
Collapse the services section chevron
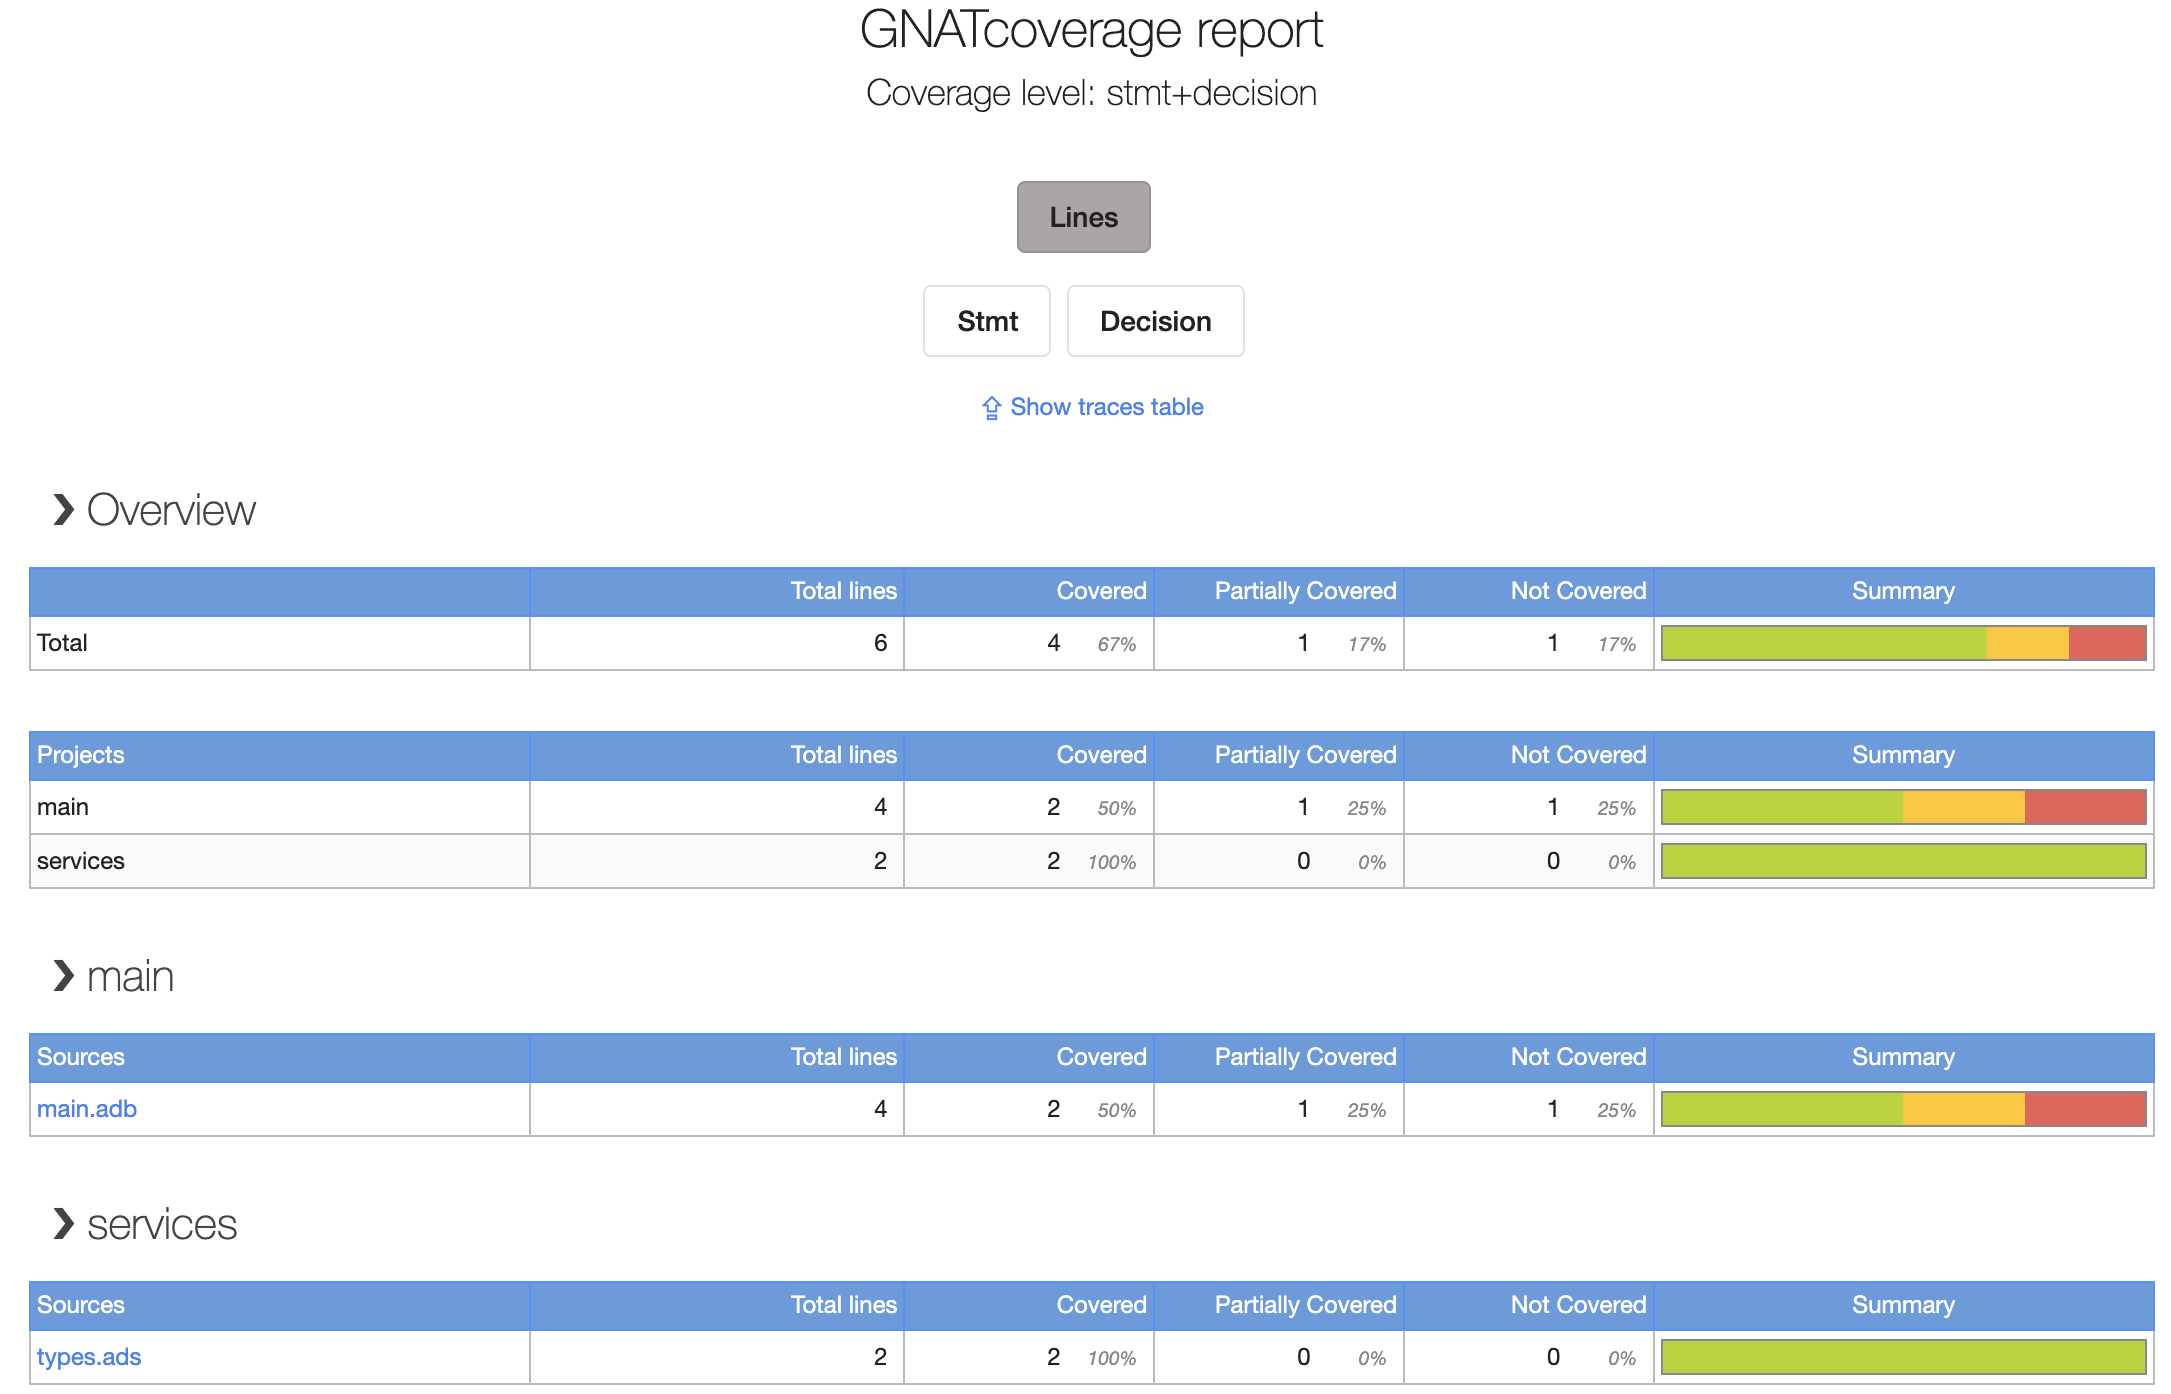64,1224
